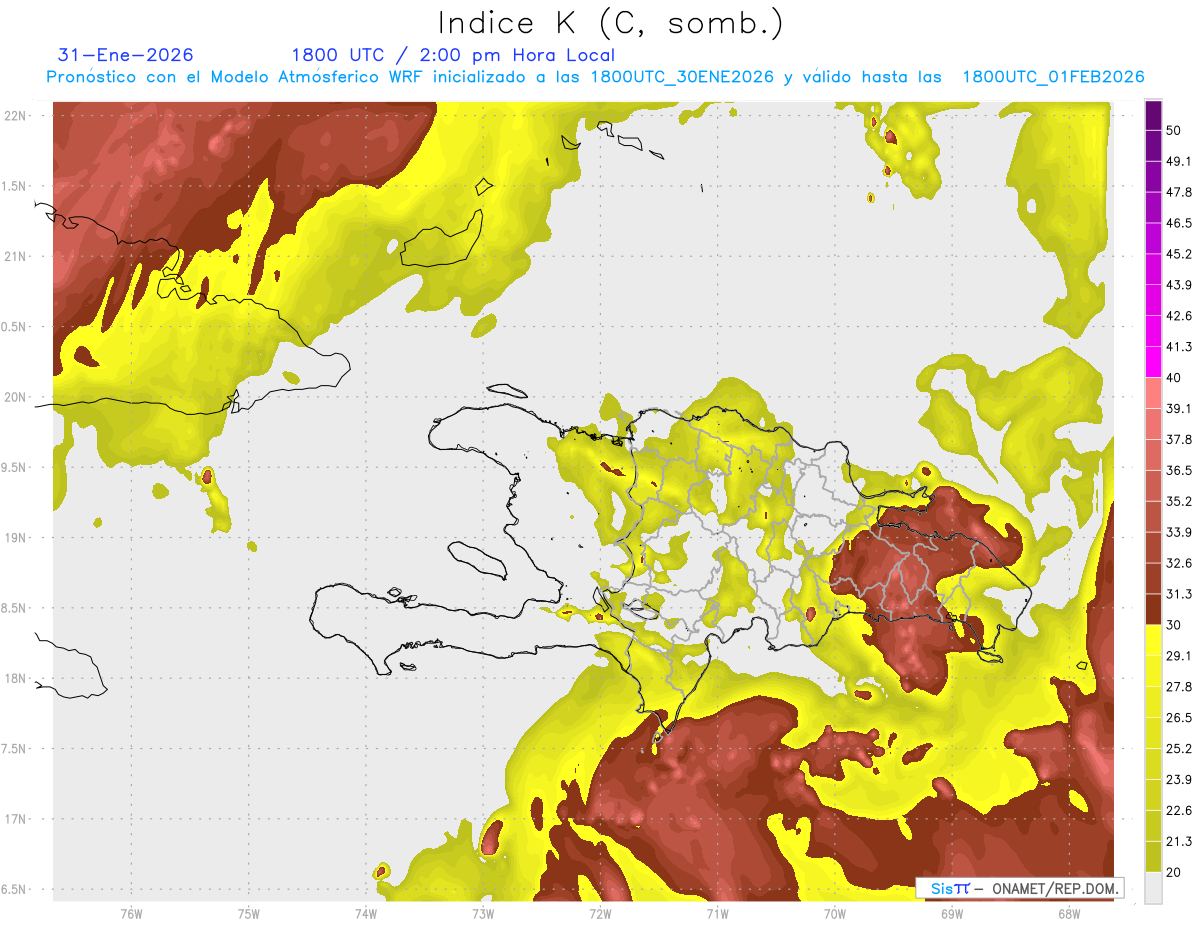Click the colorbar value 36.5
Screen dimensions: 1200x927
pyautogui.click(x=1179, y=470)
